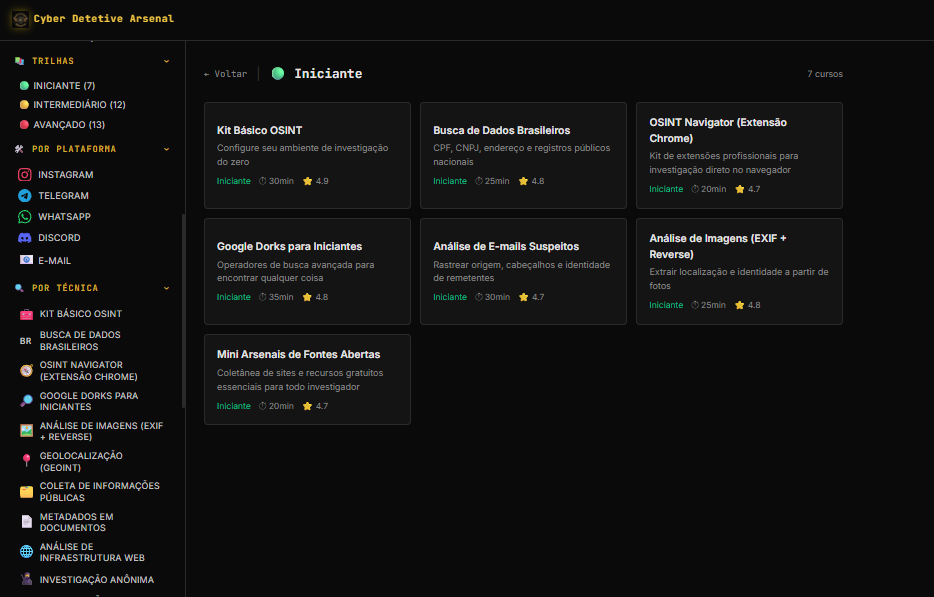Open the Mini Arsenais de Fontes Abertas card

pyautogui.click(x=307, y=380)
